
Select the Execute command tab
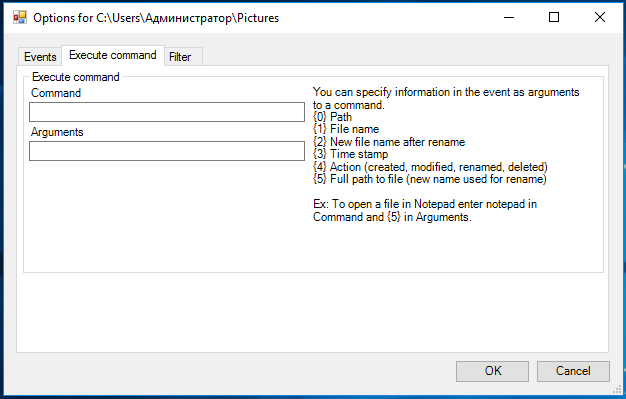pos(113,55)
